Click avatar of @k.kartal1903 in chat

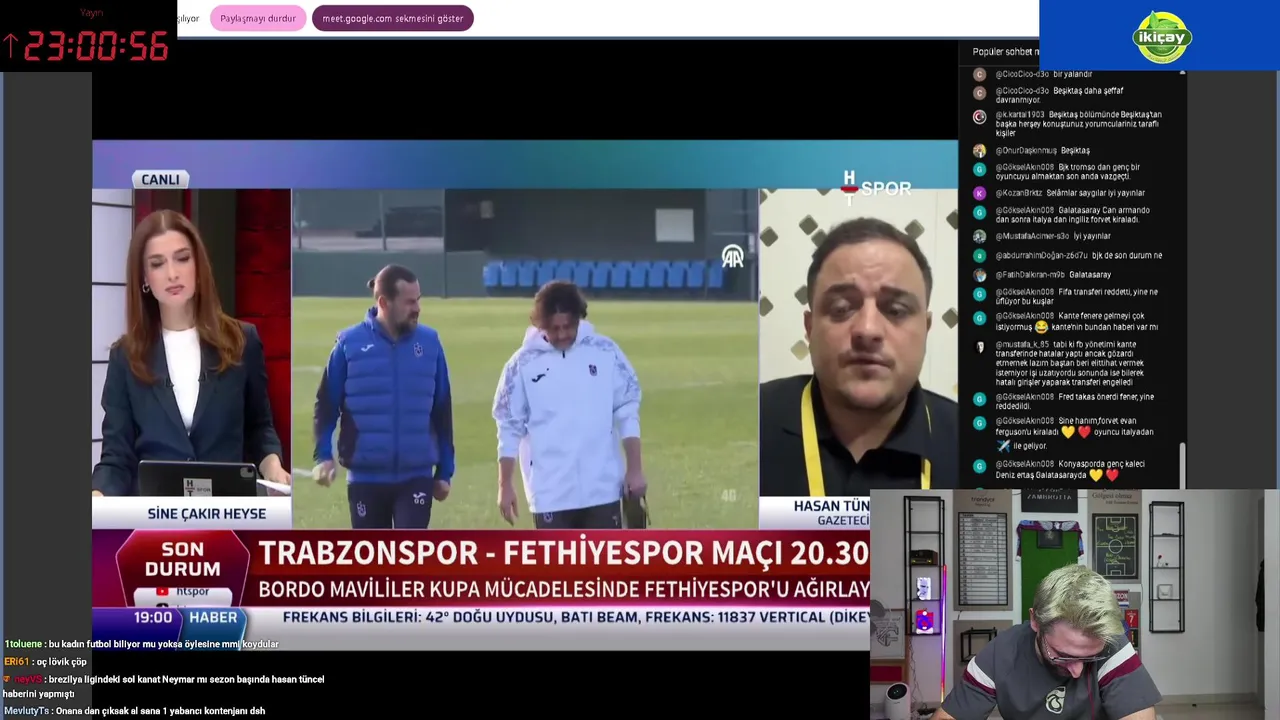pyautogui.click(x=979, y=117)
